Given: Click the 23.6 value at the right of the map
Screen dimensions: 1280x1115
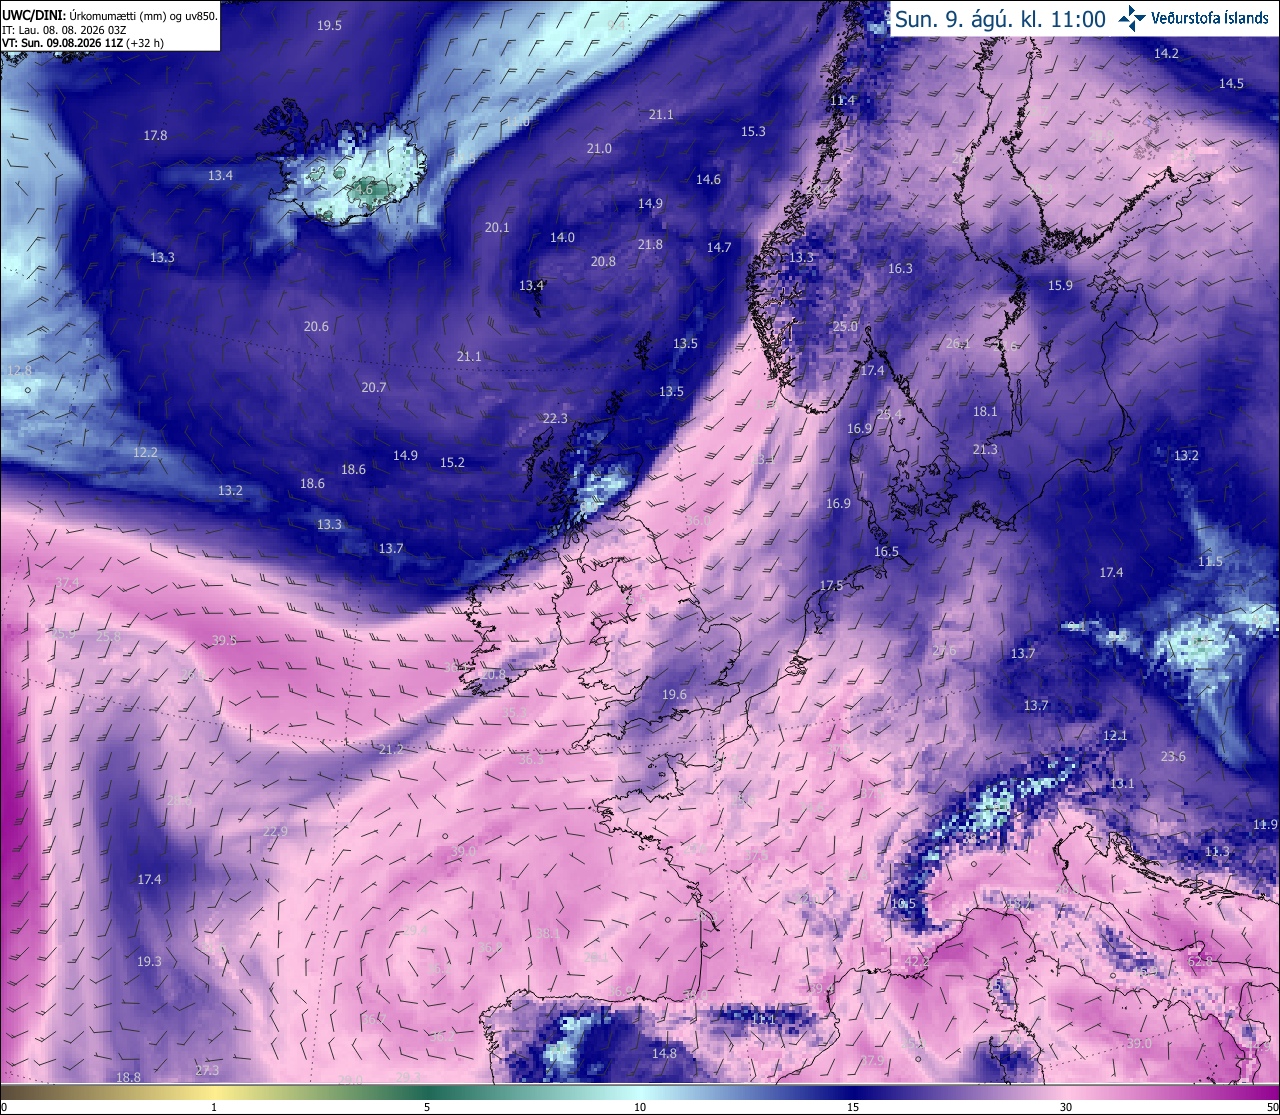Looking at the screenshot, I should [1173, 756].
